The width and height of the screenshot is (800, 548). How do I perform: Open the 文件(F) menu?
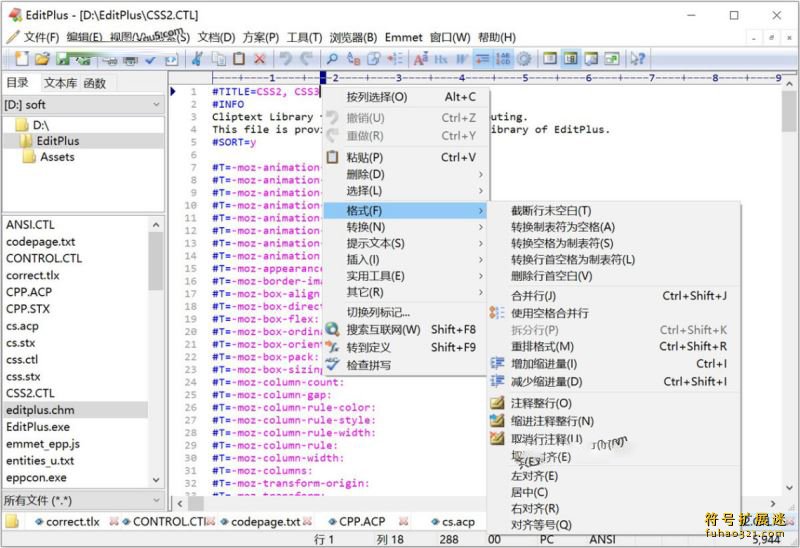(x=41, y=37)
